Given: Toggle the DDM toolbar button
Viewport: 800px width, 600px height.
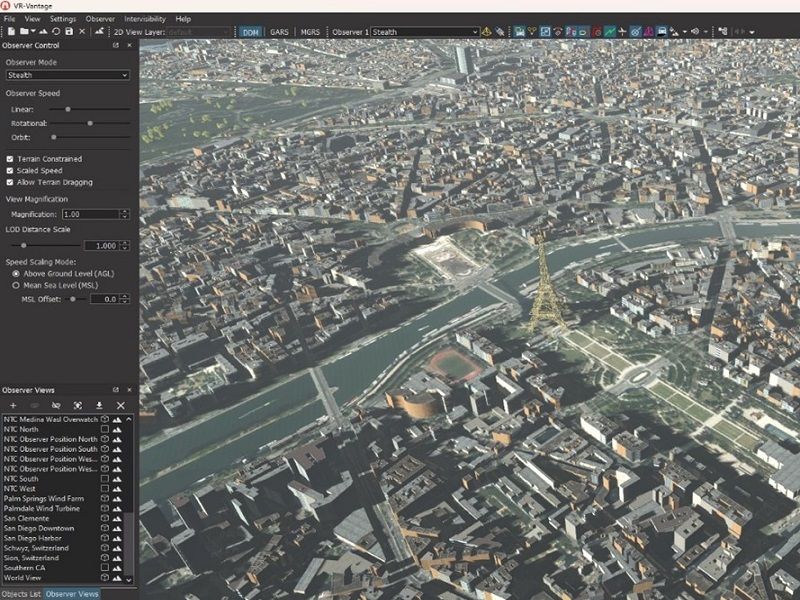Looking at the screenshot, I should pos(251,32).
